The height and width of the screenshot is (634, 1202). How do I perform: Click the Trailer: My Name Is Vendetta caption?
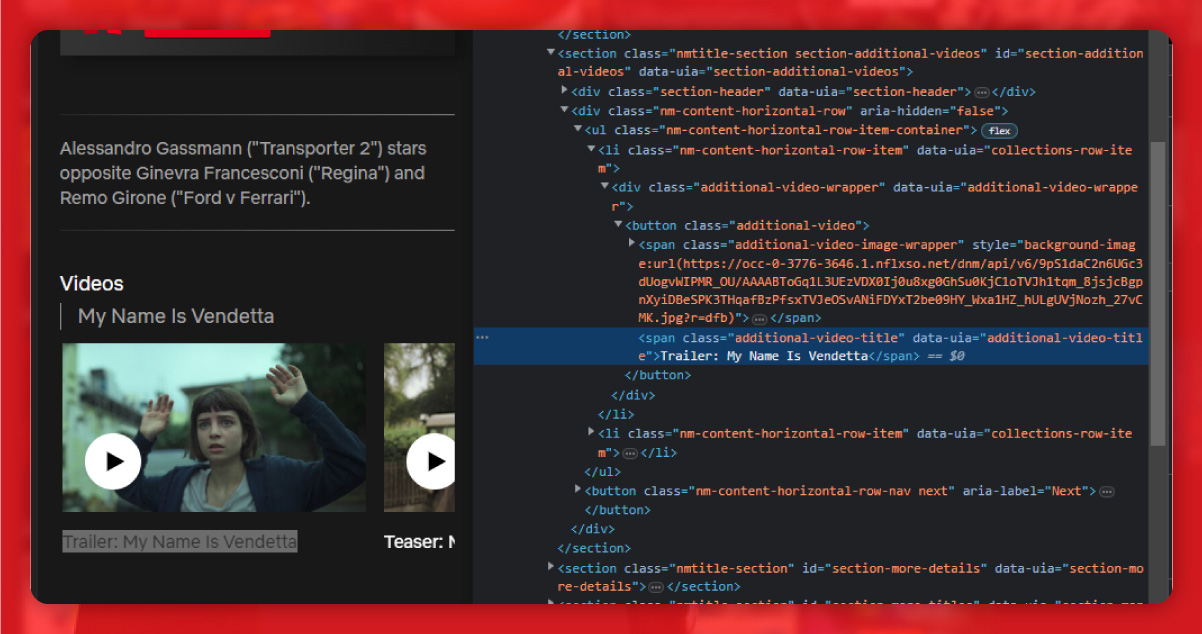click(180, 541)
